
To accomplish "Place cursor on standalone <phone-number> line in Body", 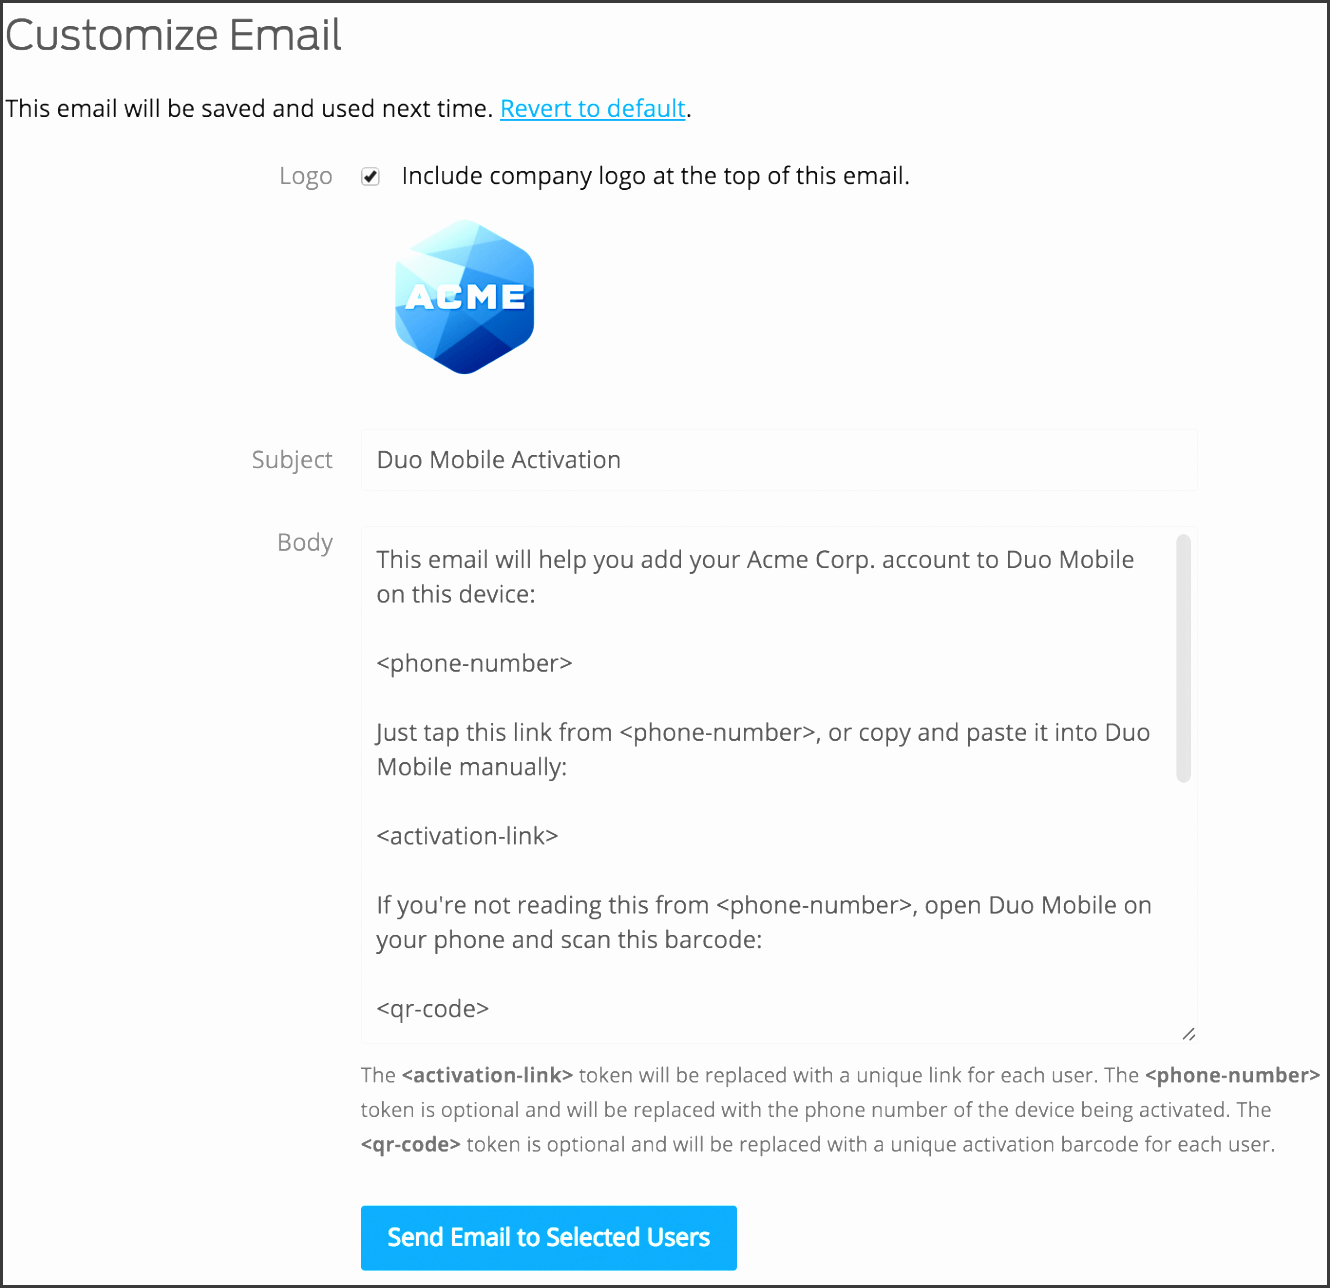I will pyautogui.click(x=474, y=664).
